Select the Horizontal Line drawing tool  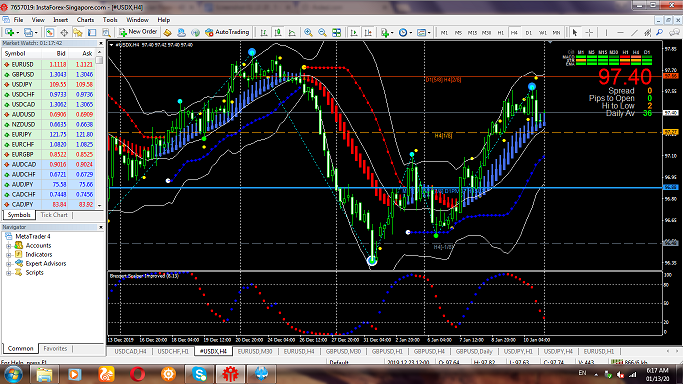click(620, 33)
